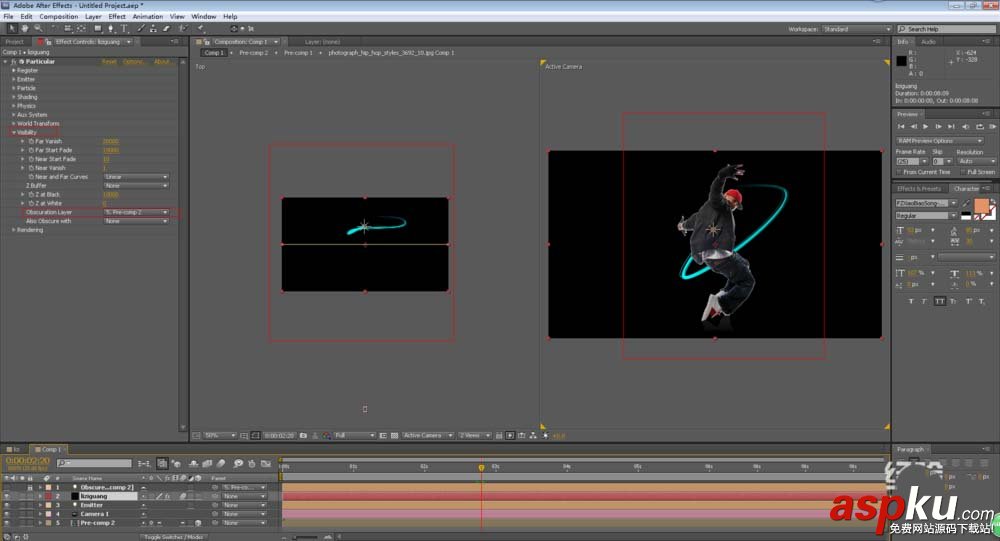Select the Clone Stamp tool
Image resolution: width=1000 pixels, height=541 pixels.
point(153,29)
